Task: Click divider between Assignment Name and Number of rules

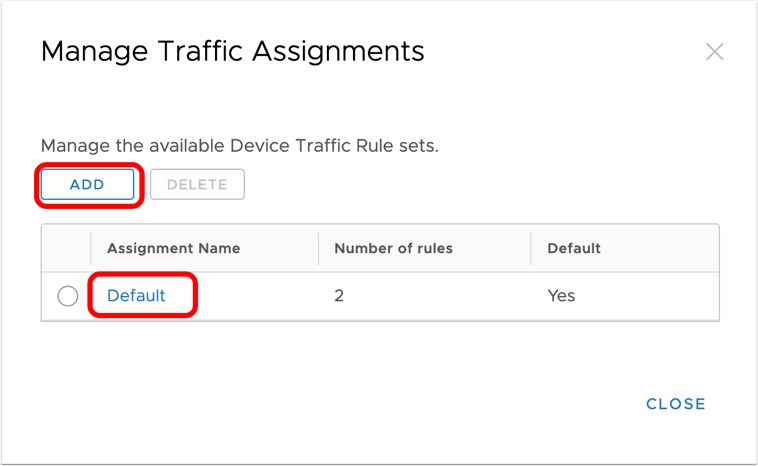Action: [x=319, y=248]
